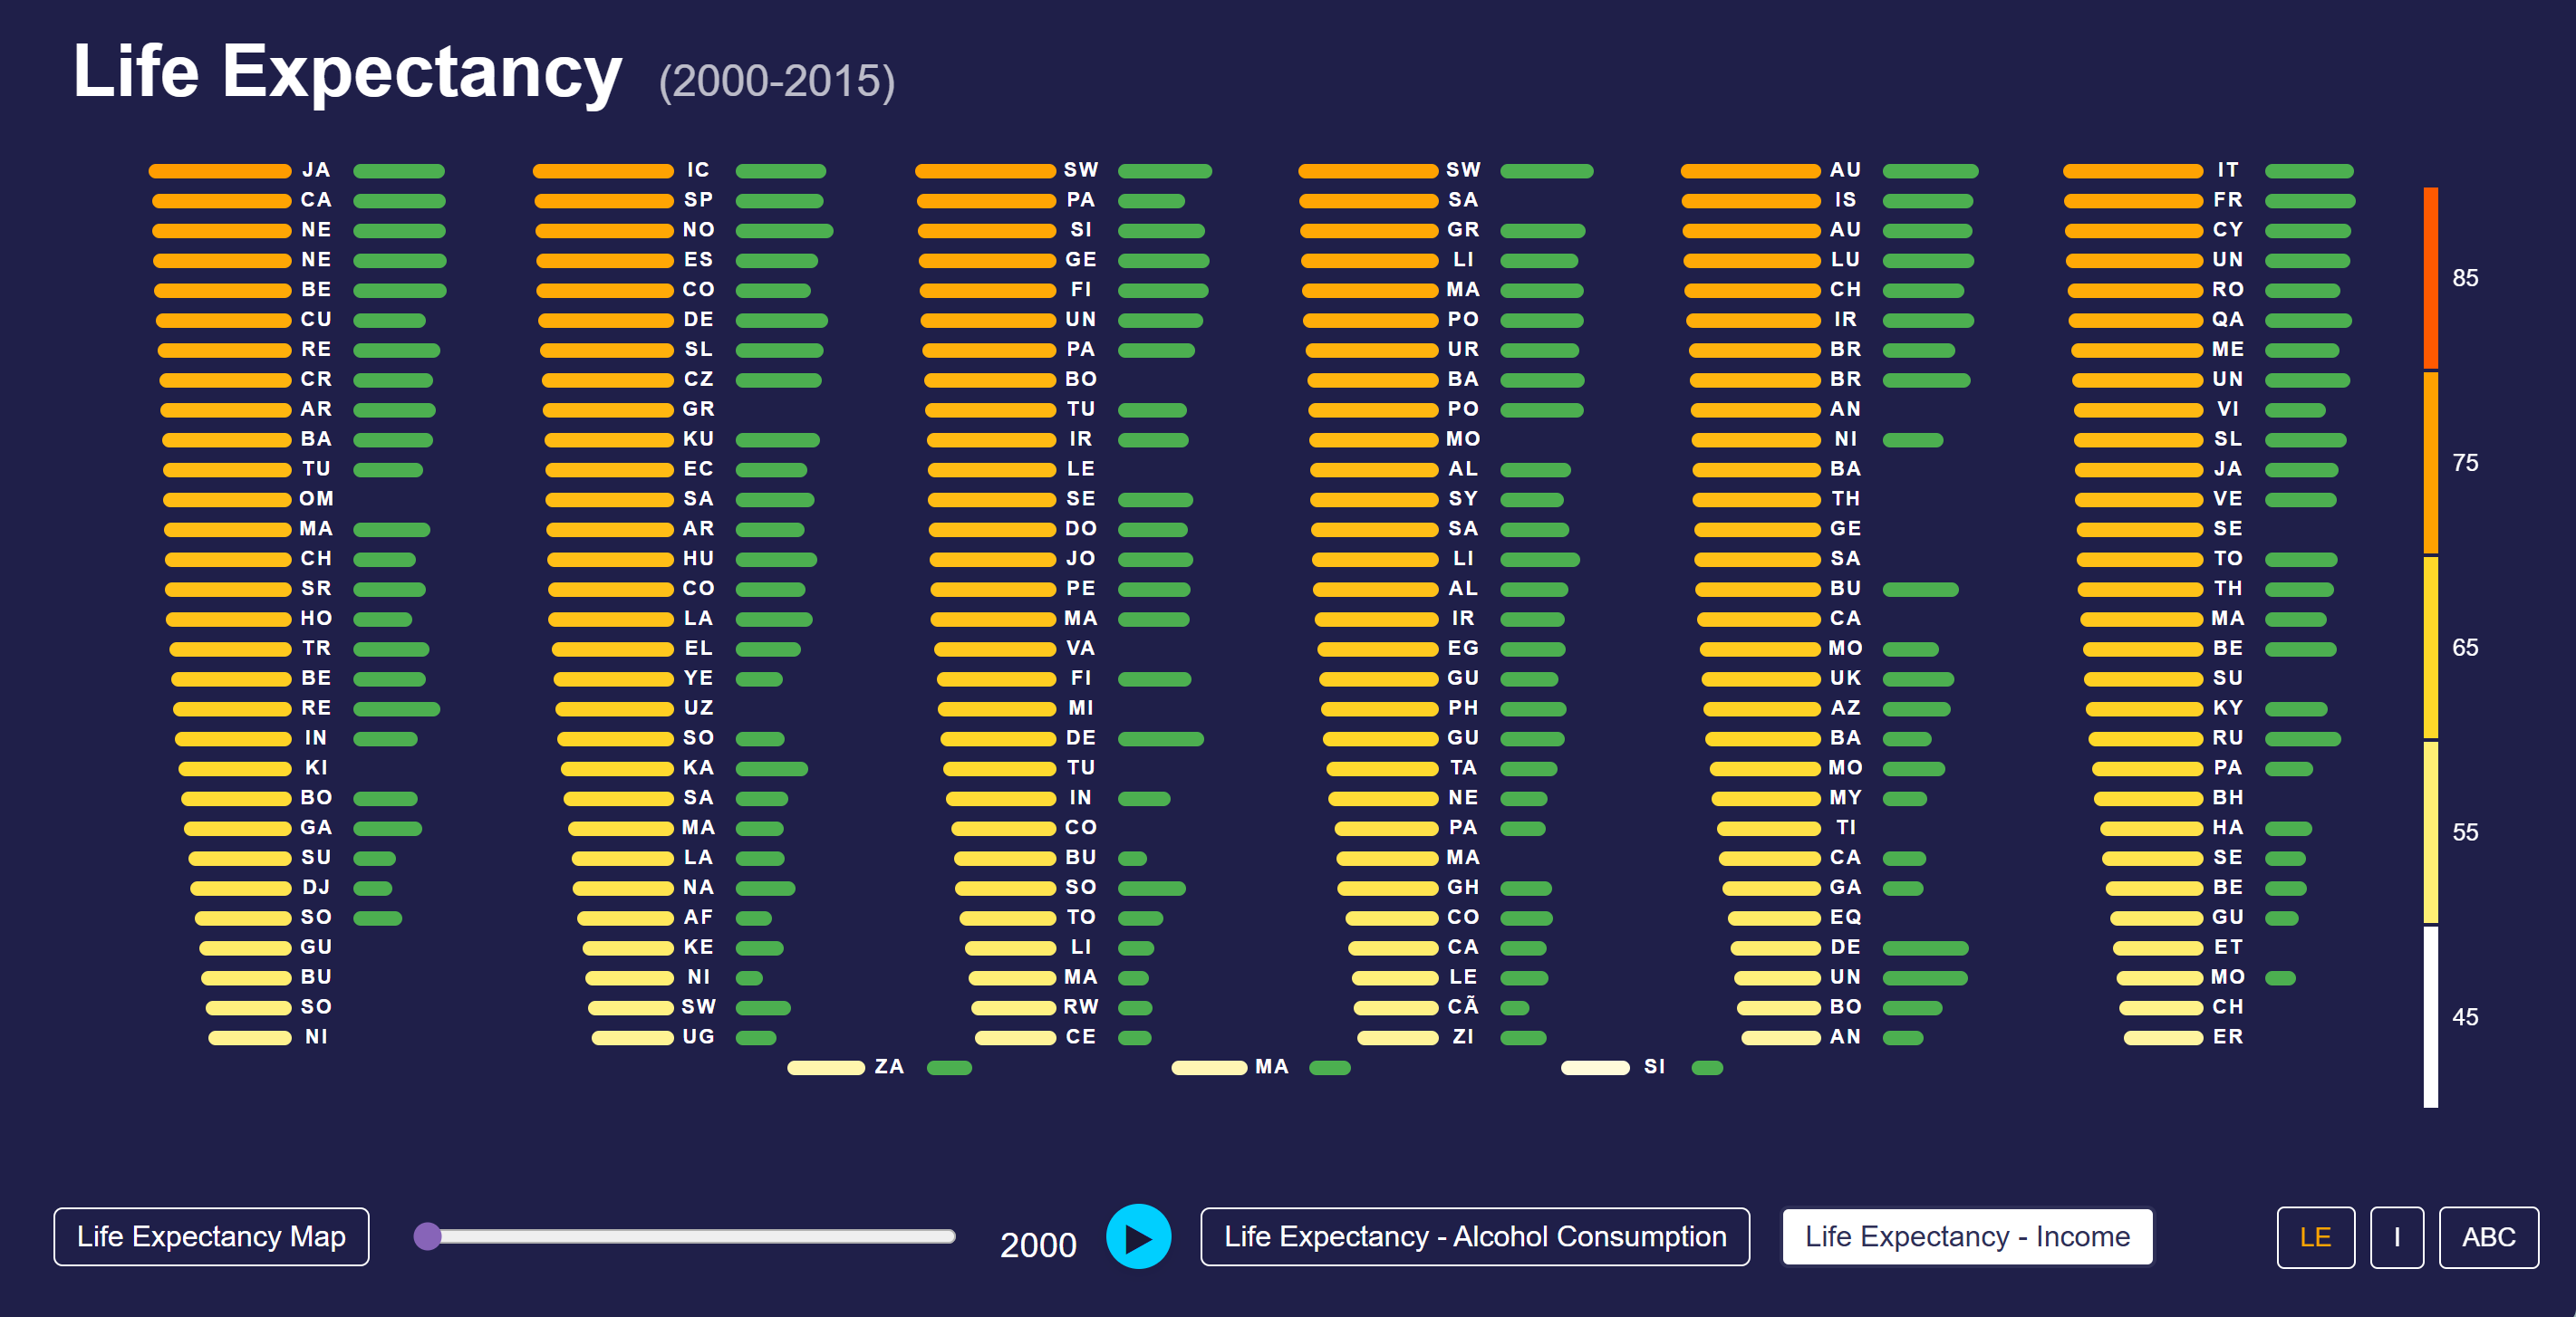Click the UG label in second column
The image size is (2576, 1317).
coord(698,1037)
